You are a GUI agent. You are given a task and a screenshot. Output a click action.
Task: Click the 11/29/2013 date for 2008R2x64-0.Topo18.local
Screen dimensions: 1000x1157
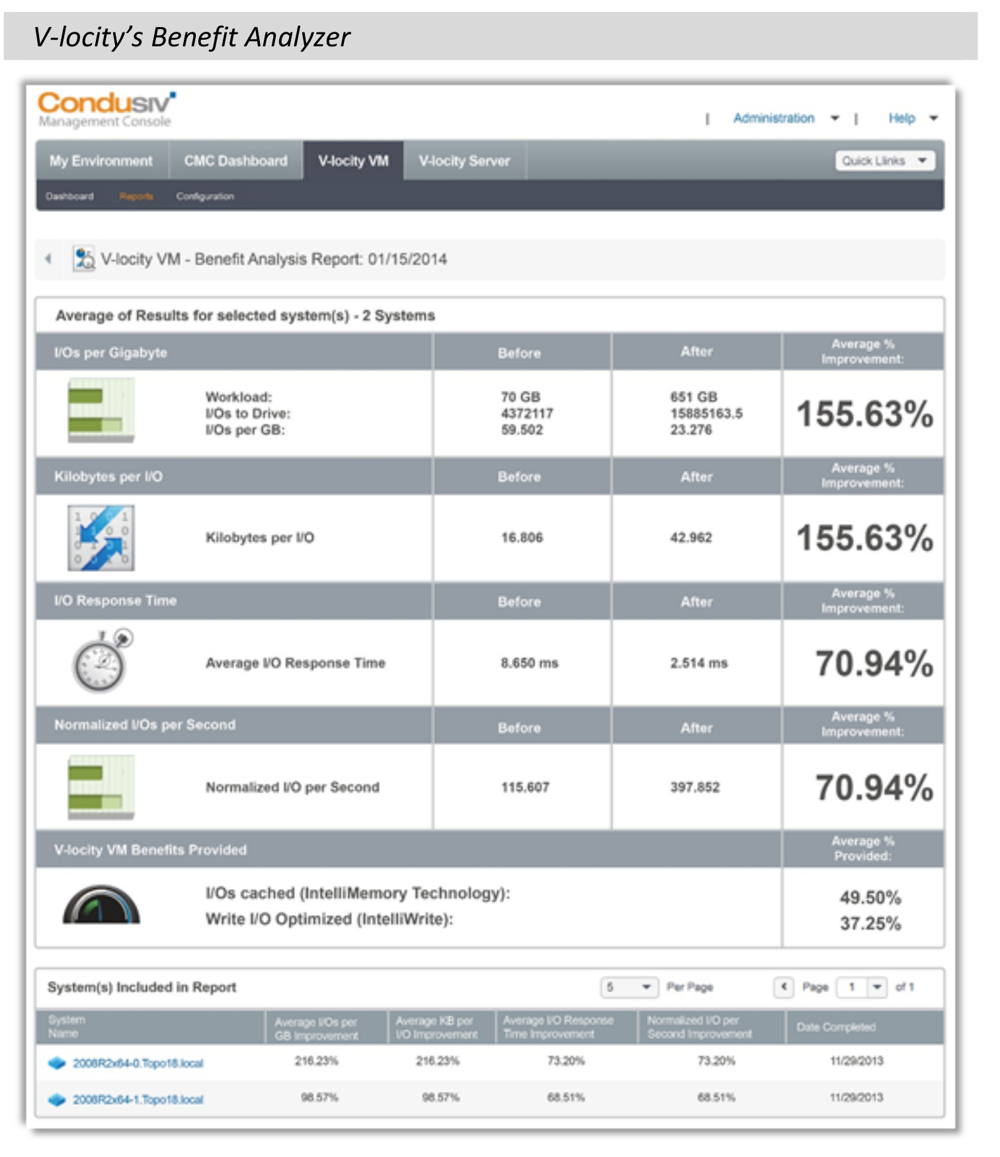click(856, 1061)
